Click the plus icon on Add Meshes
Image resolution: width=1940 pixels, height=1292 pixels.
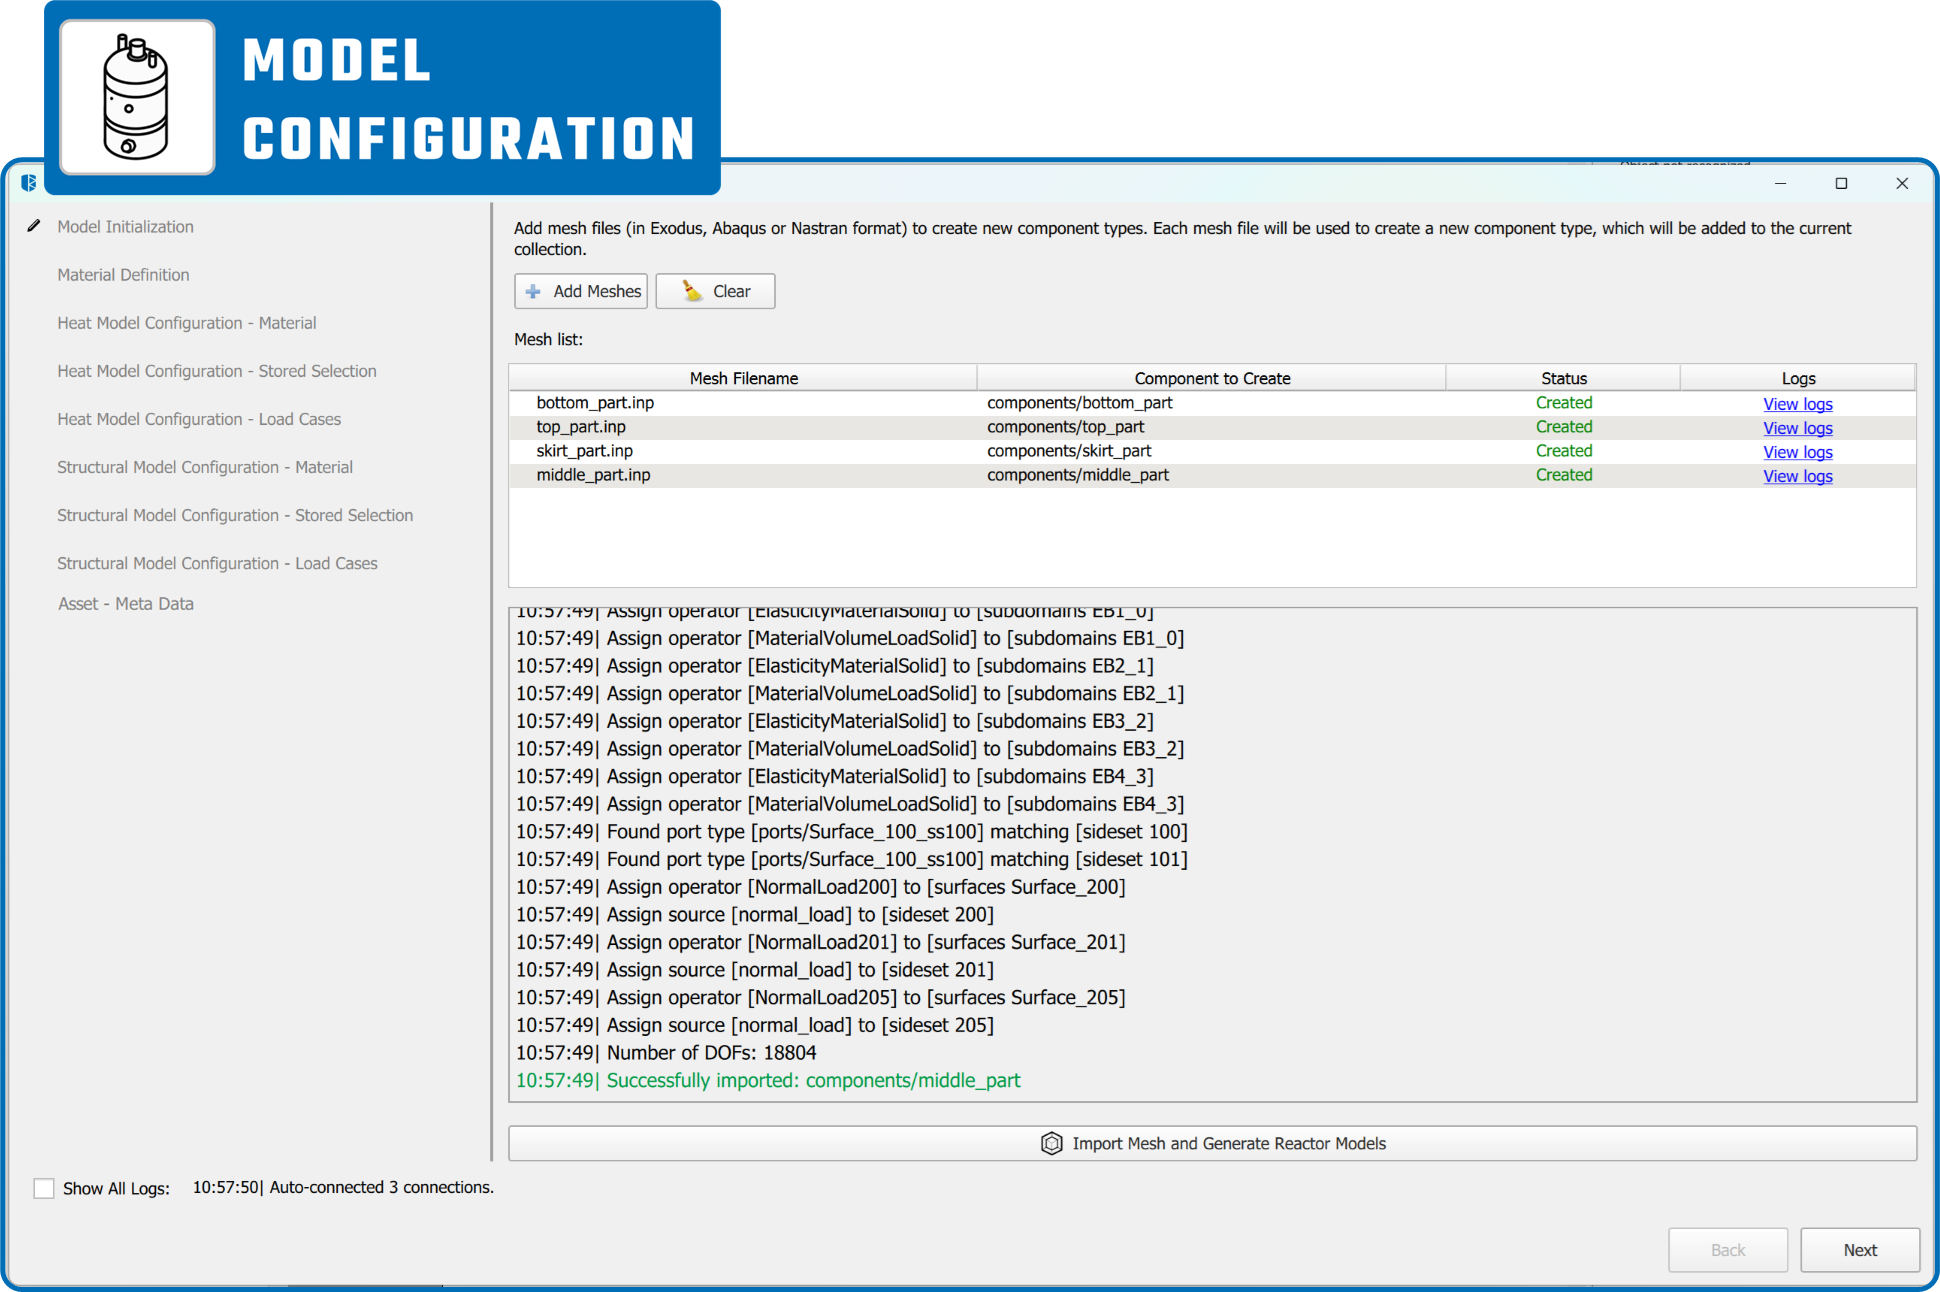point(533,291)
